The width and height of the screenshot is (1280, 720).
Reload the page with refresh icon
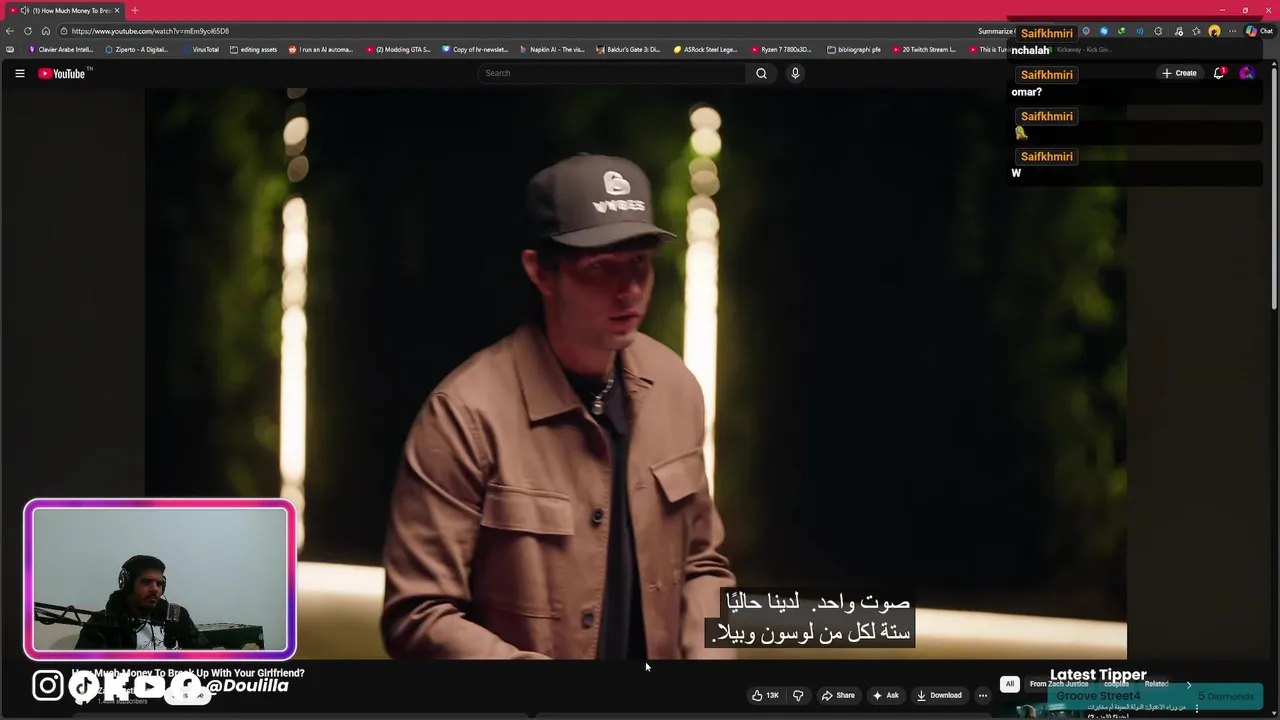click(28, 31)
